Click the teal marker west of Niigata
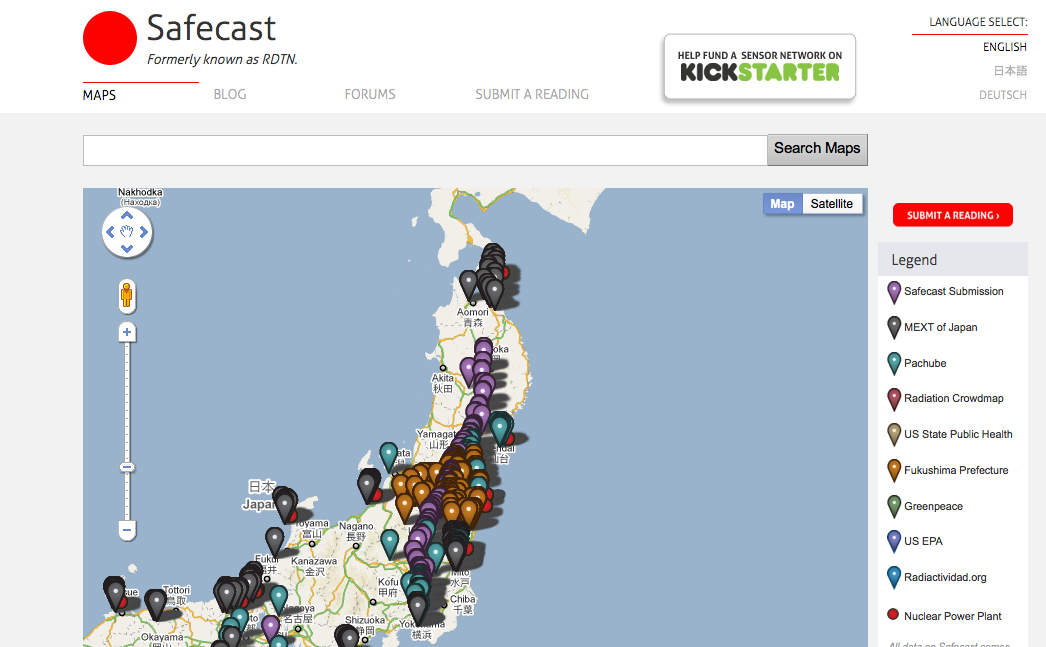The width and height of the screenshot is (1046, 647). tap(389, 456)
